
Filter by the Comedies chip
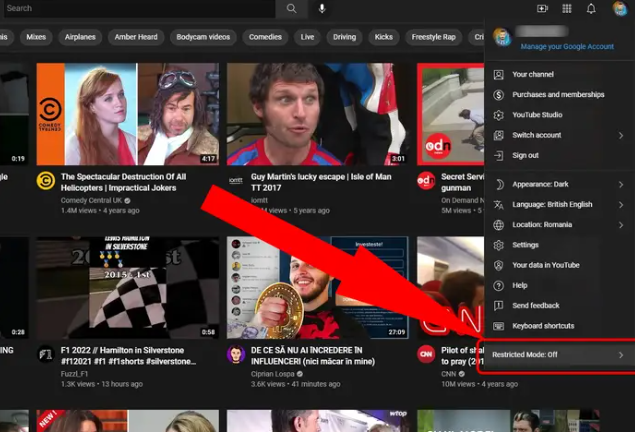point(265,37)
